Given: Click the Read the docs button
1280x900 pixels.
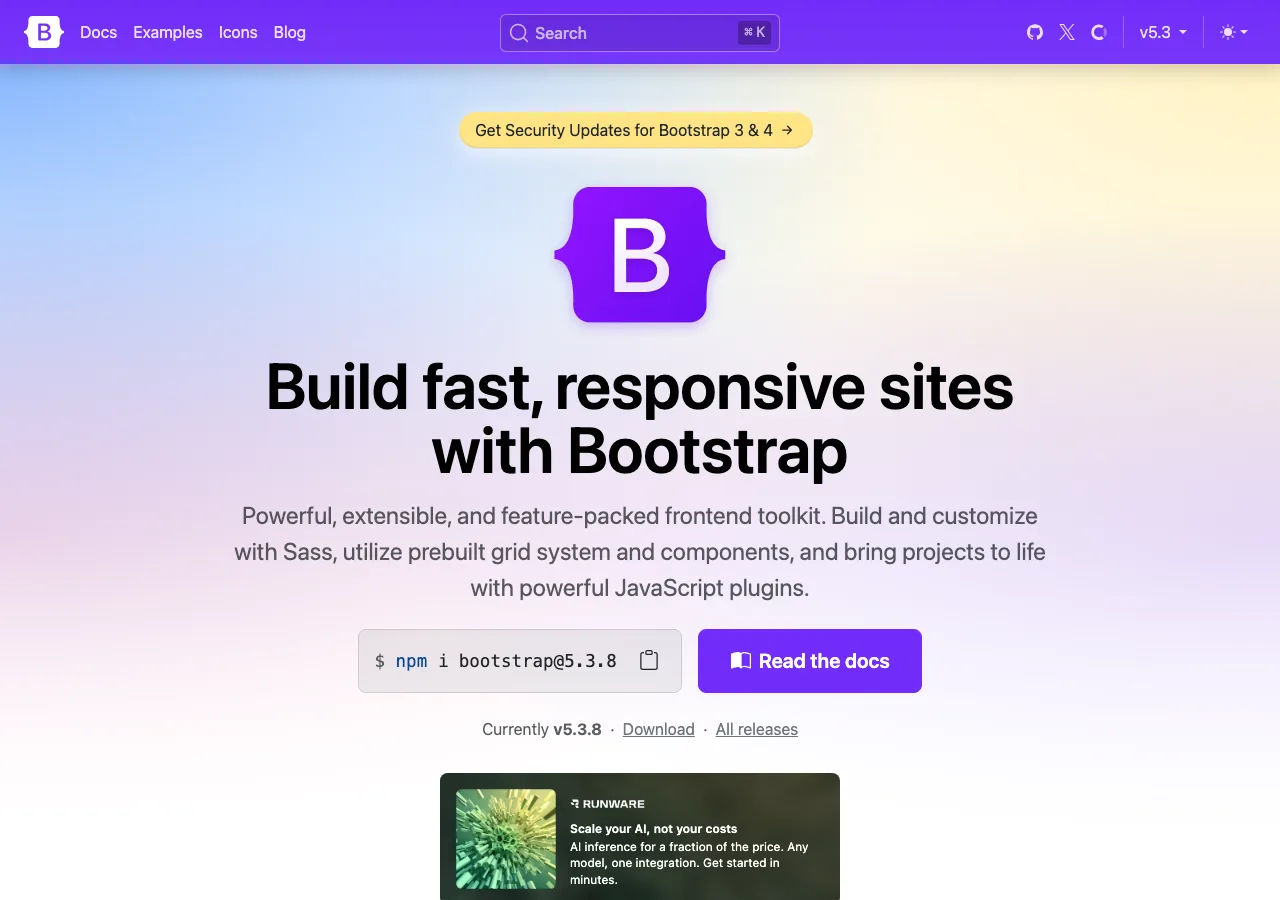Looking at the screenshot, I should click(810, 661).
